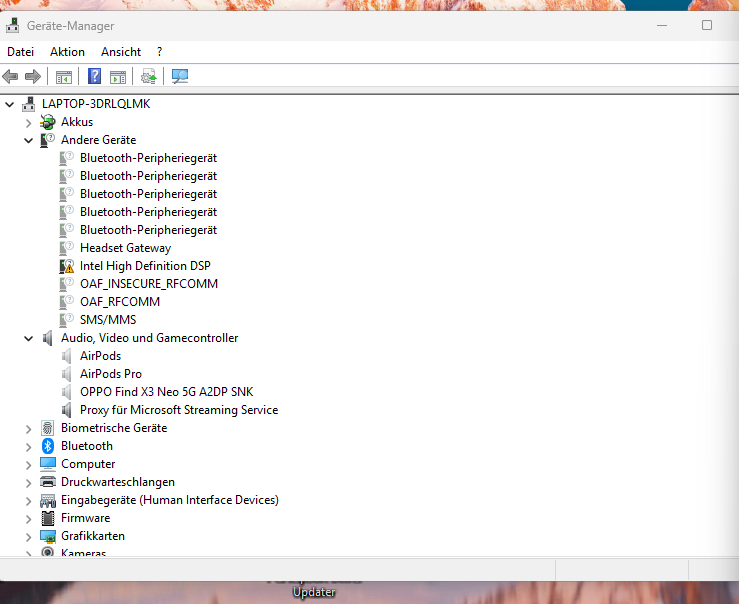The image size is (739, 604).
Task: Click the show/hide console tree icon
Action: [x=64, y=76]
